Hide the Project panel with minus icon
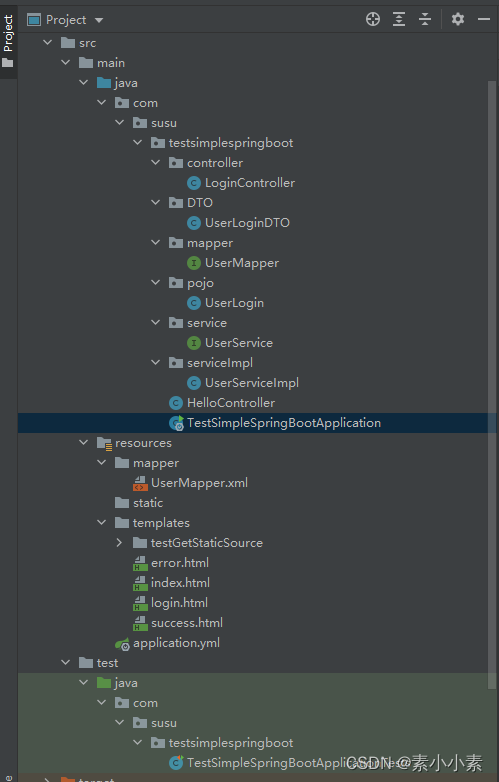Image resolution: width=499 pixels, height=782 pixels. point(484,19)
